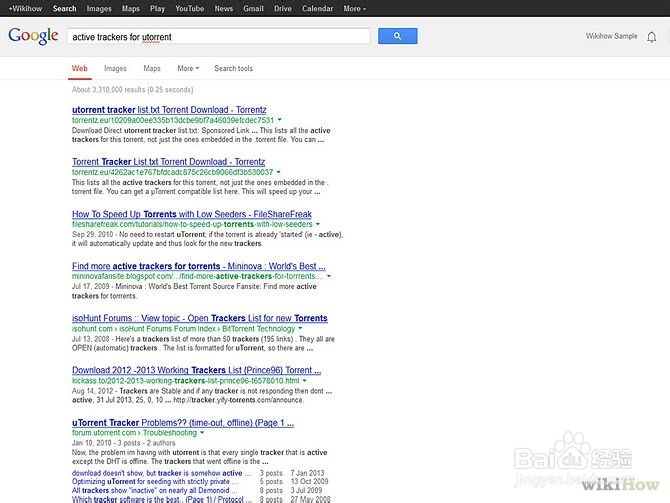This screenshot has height=503, width=670.
Task: Expand arrow next to kickass.to URL
Action: [305, 380]
